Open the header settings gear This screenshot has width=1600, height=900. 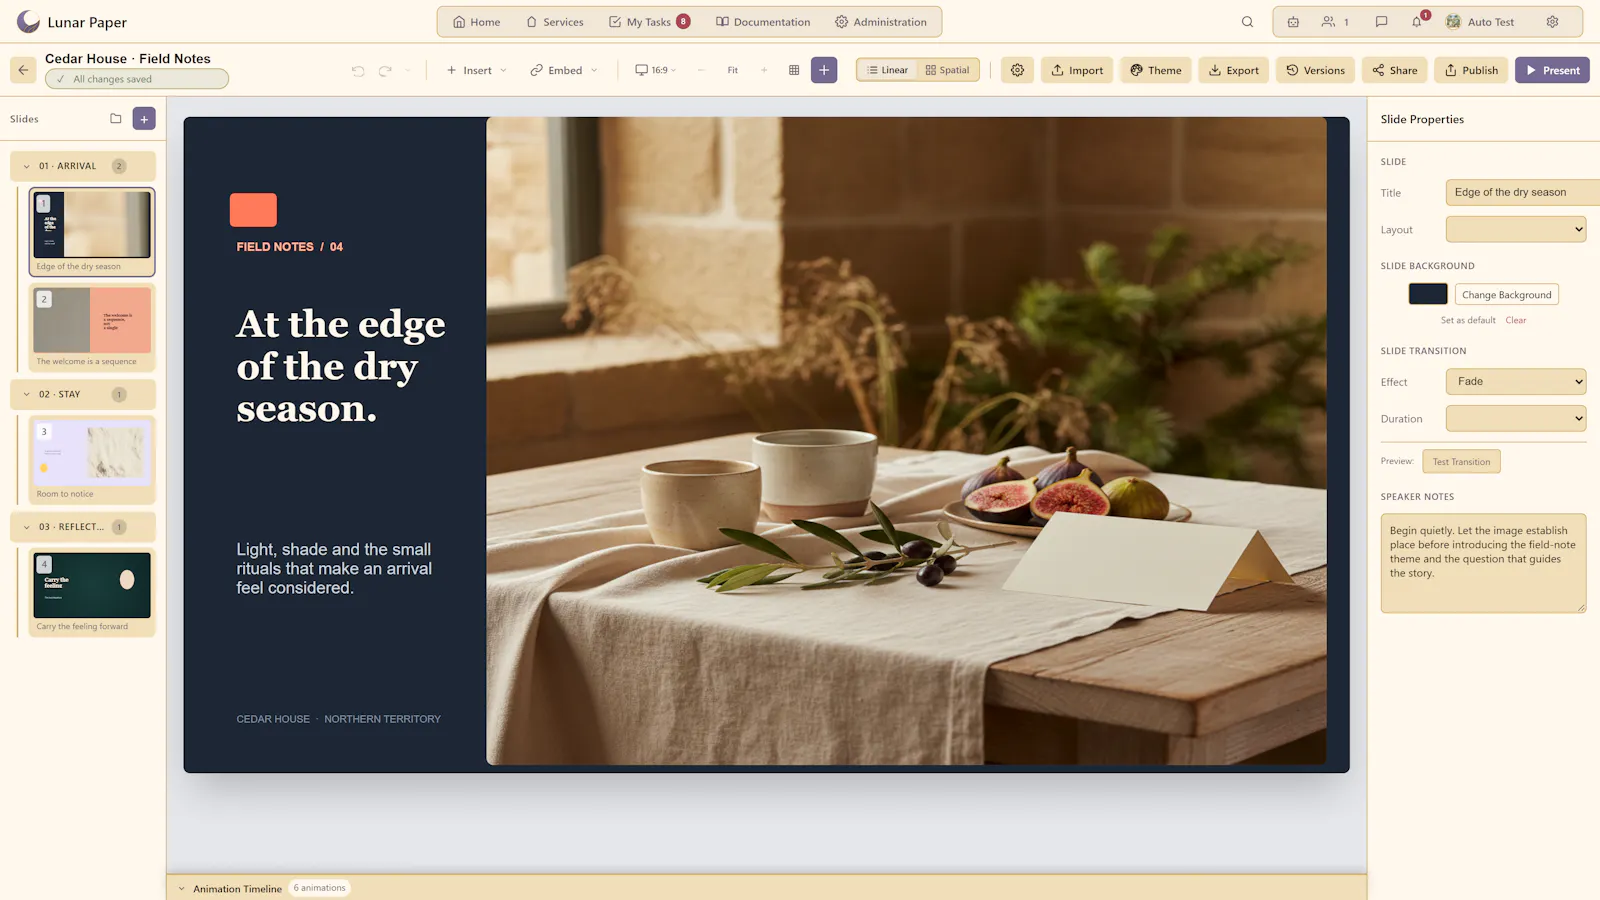click(x=1552, y=22)
